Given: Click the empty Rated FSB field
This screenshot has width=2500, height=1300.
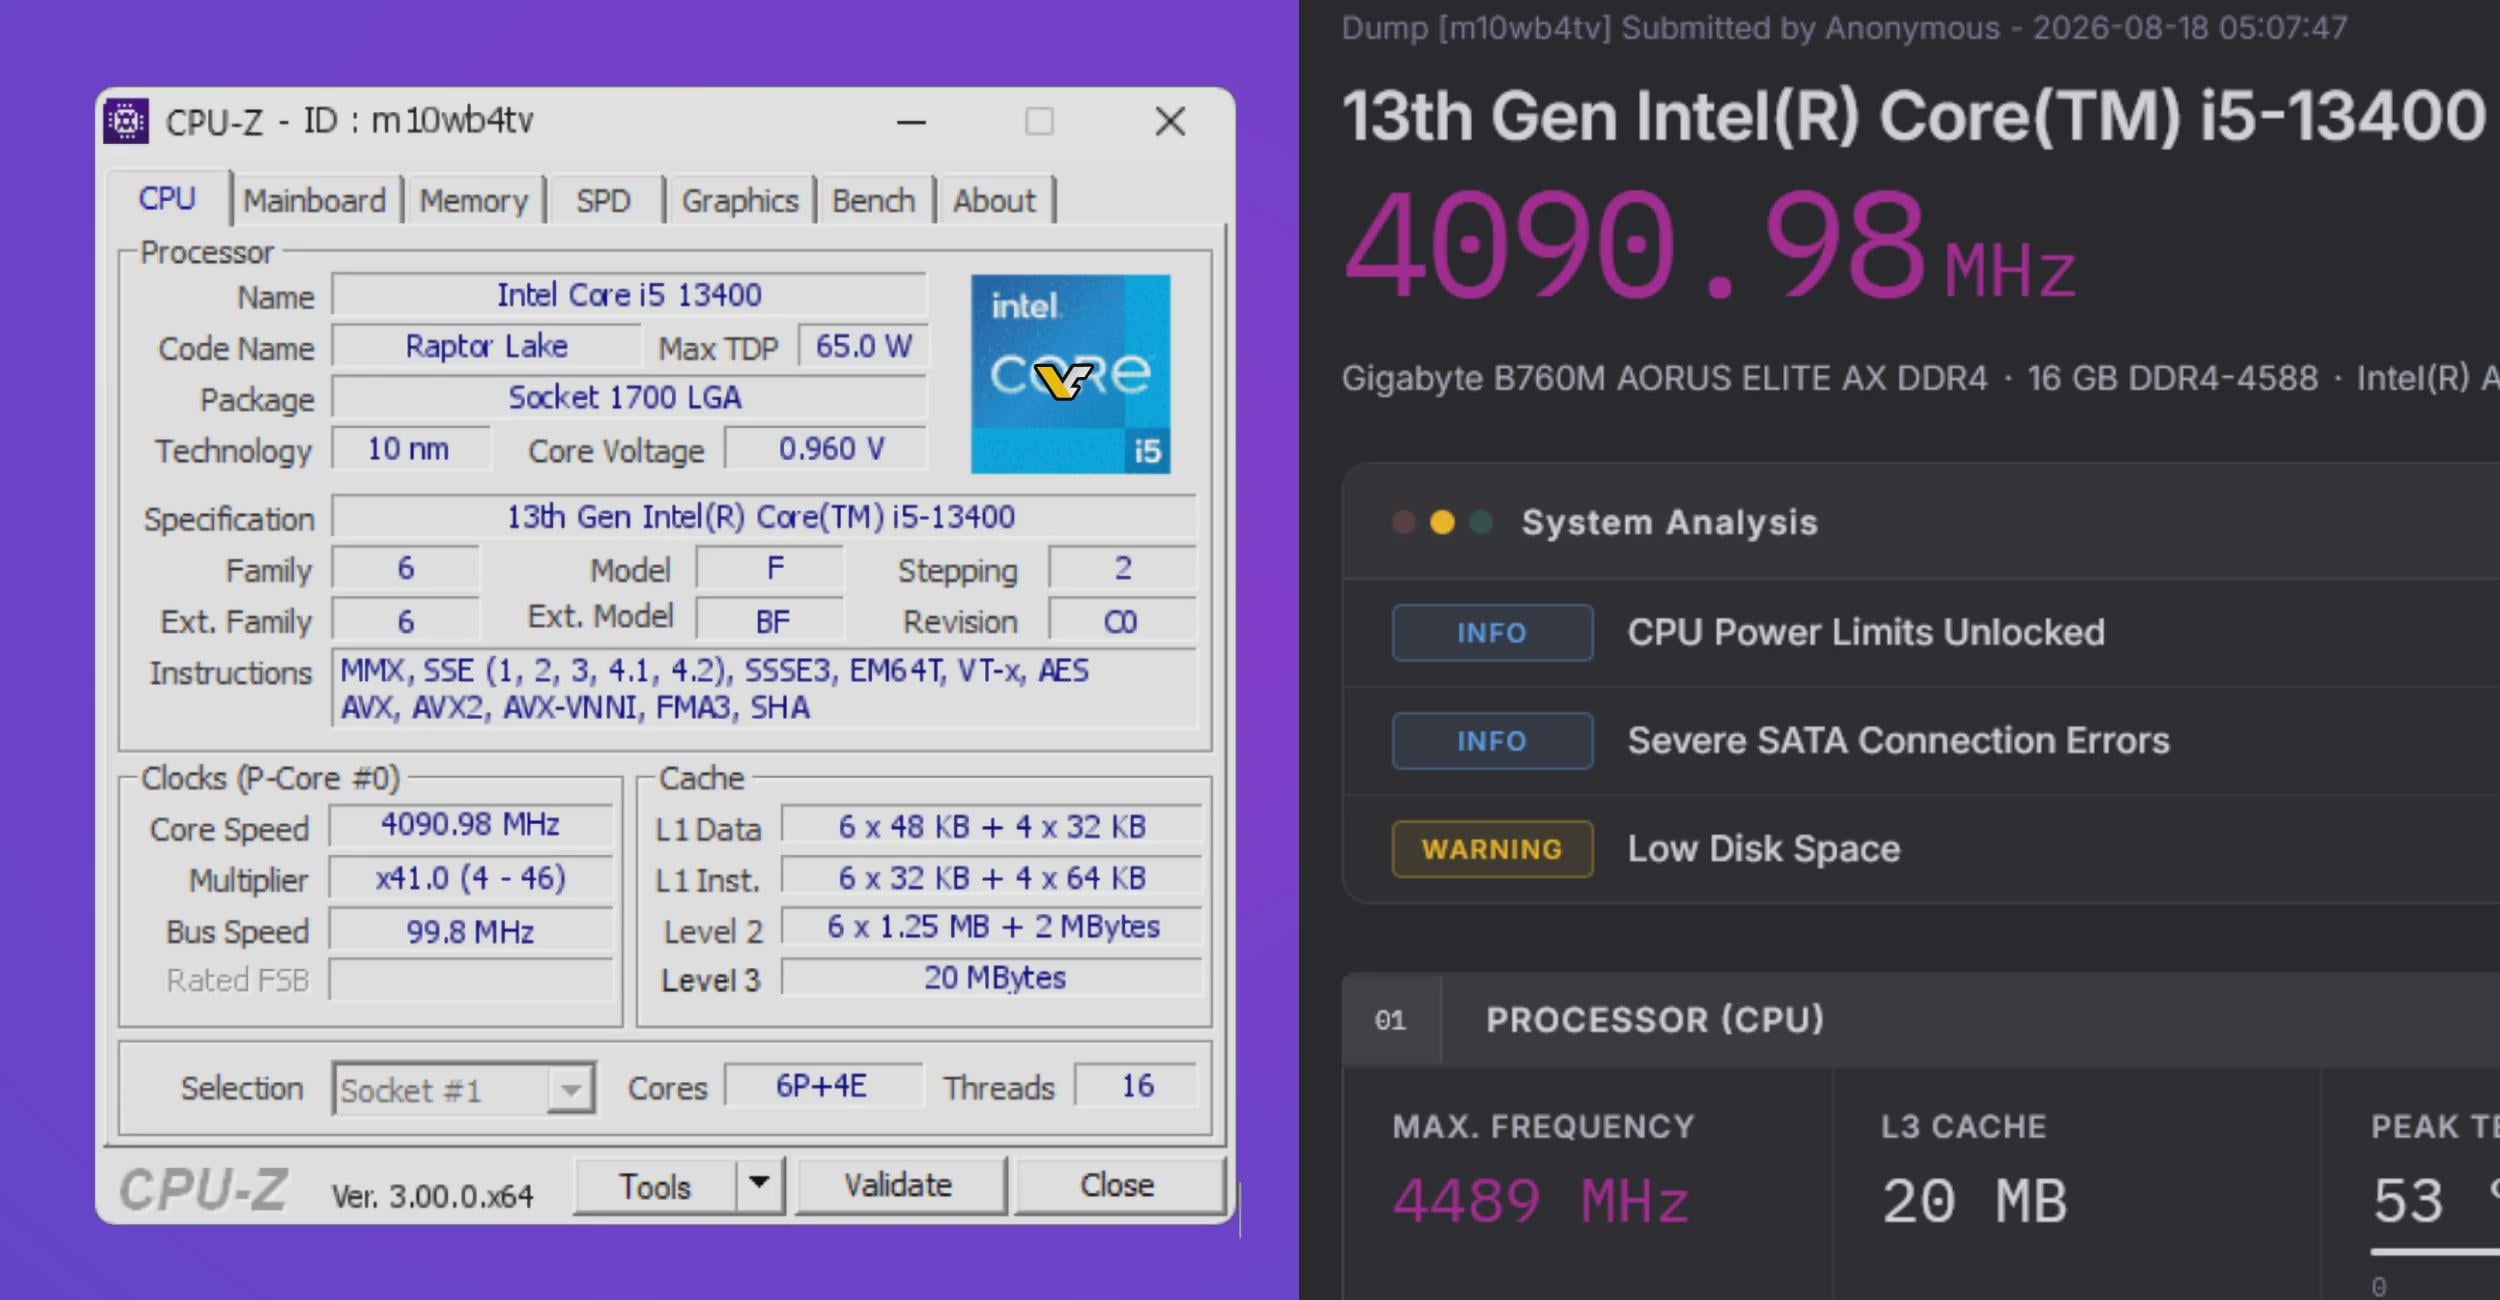Looking at the screenshot, I should 470,980.
